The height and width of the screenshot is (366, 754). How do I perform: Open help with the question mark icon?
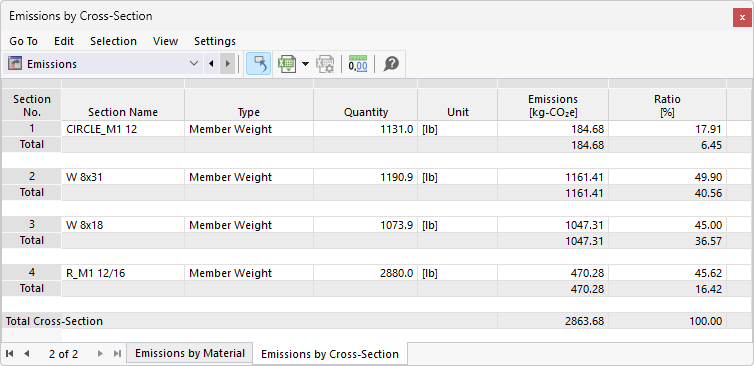(x=391, y=64)
